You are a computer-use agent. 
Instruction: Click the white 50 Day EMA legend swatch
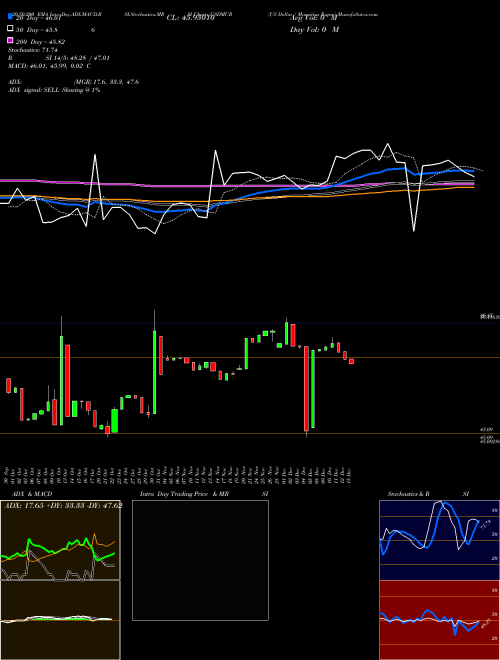10,29
